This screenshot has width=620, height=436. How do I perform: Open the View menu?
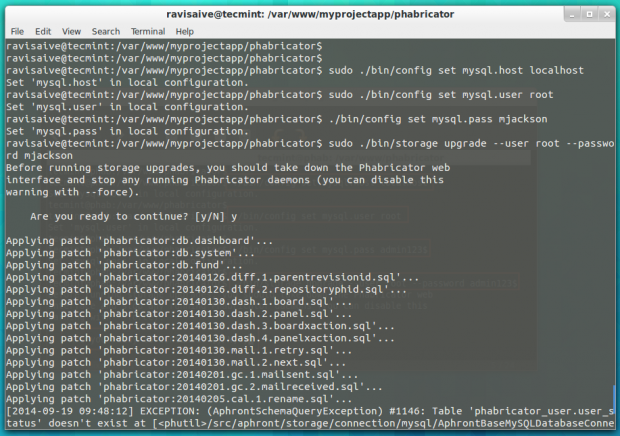(x=71, y=31)
